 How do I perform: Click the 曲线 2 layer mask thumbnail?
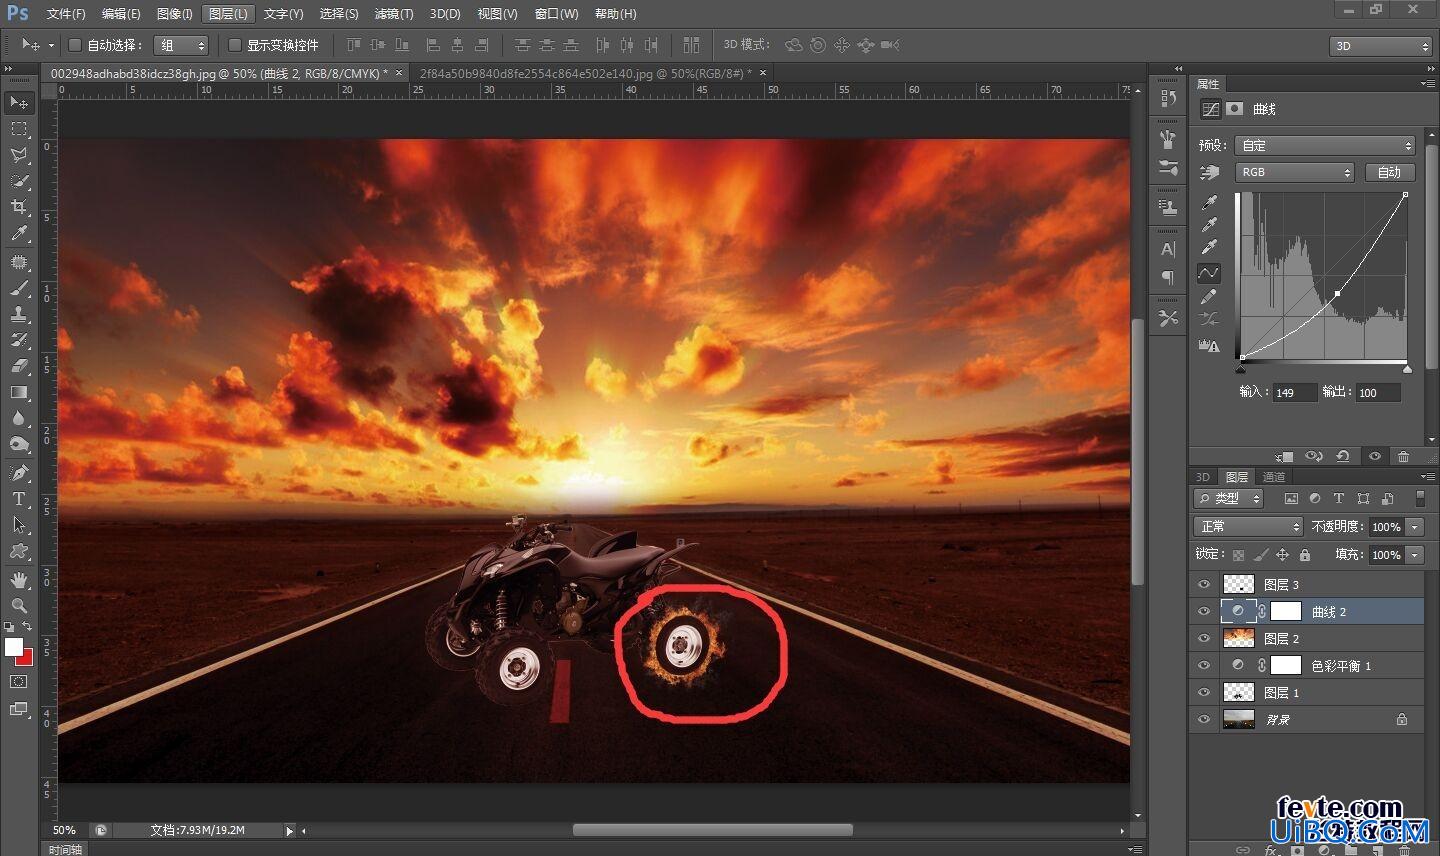point(1285,611)
